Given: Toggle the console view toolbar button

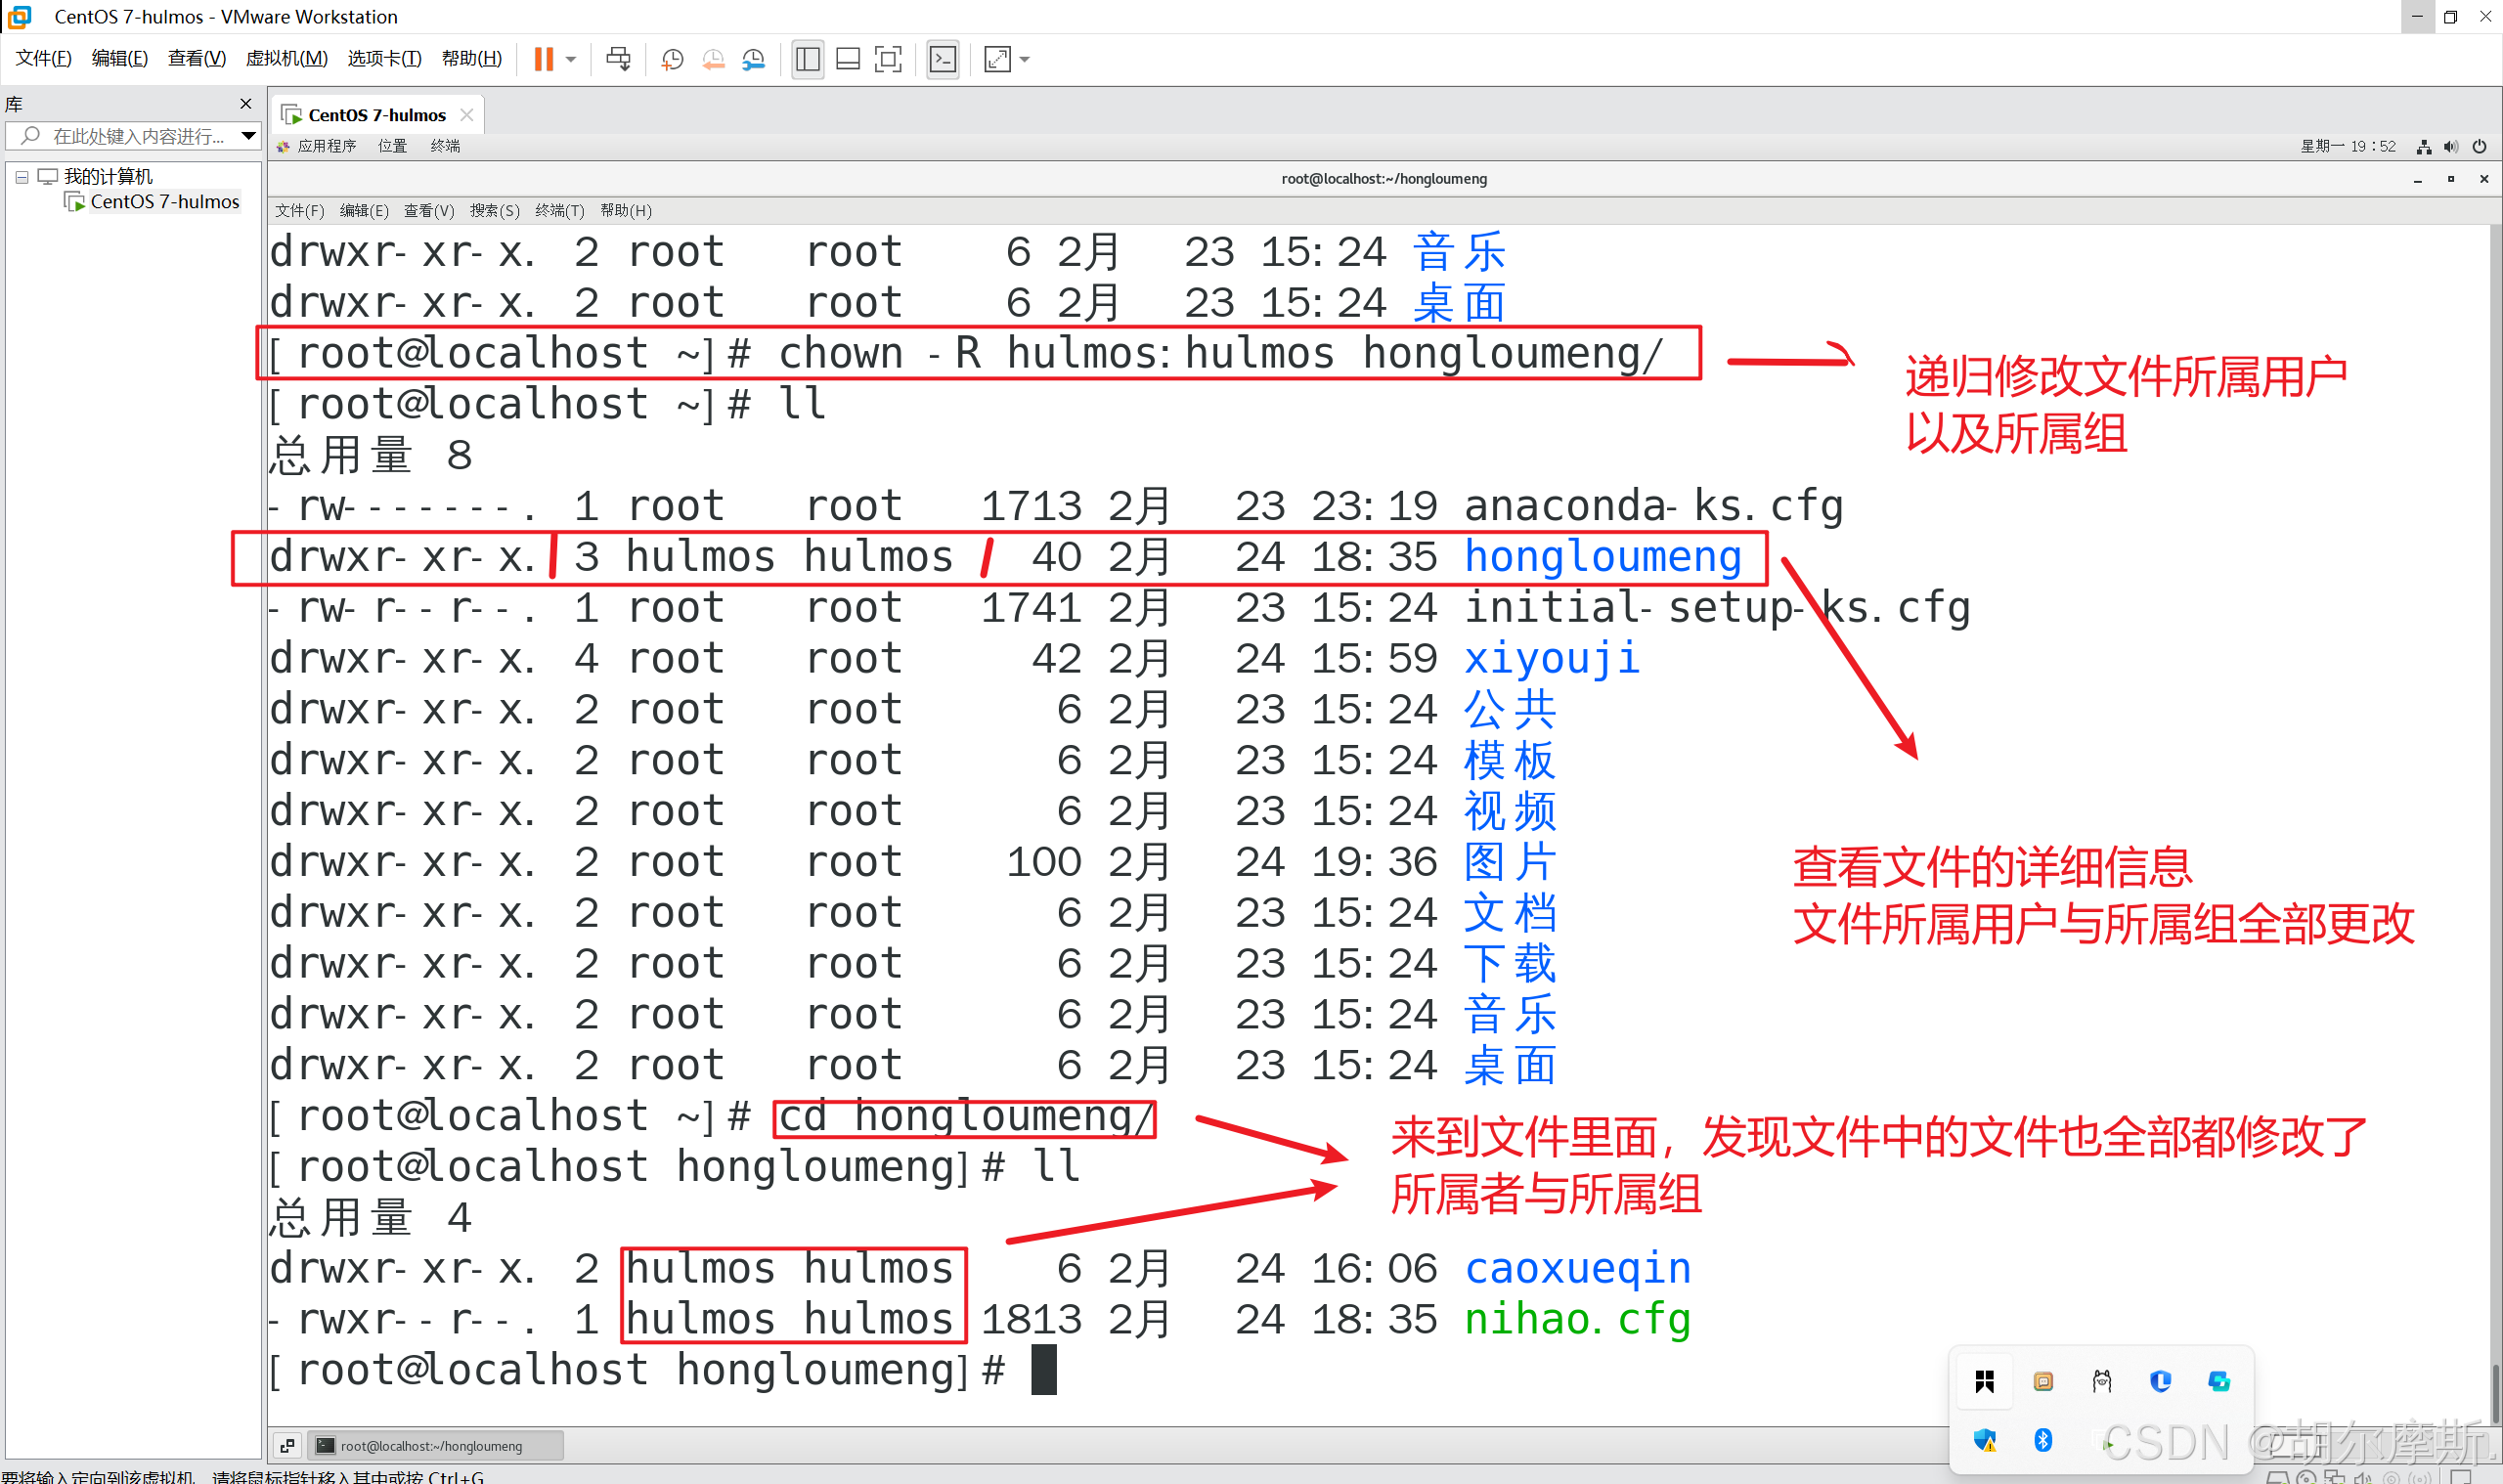Looking at the screenshot, I should point(942,59).
